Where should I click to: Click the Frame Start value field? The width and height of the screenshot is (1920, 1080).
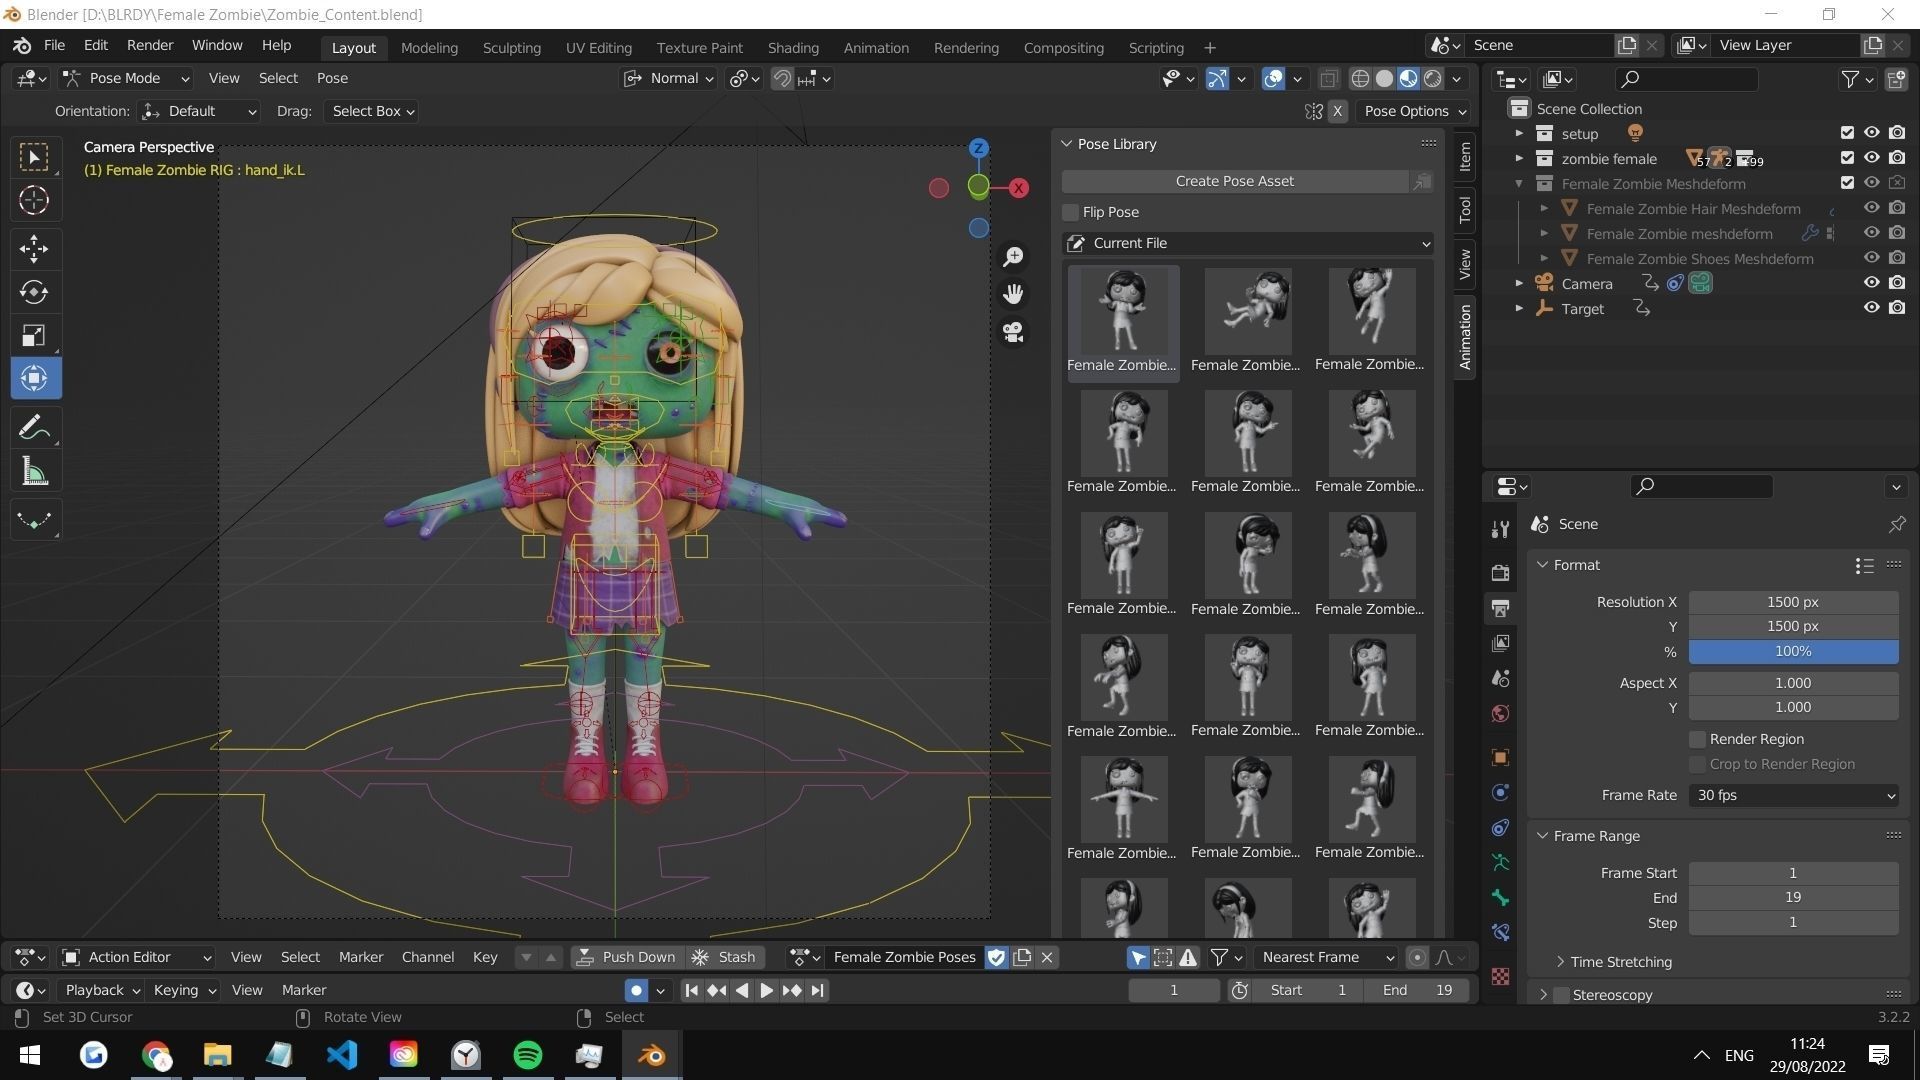point(1793,873)
